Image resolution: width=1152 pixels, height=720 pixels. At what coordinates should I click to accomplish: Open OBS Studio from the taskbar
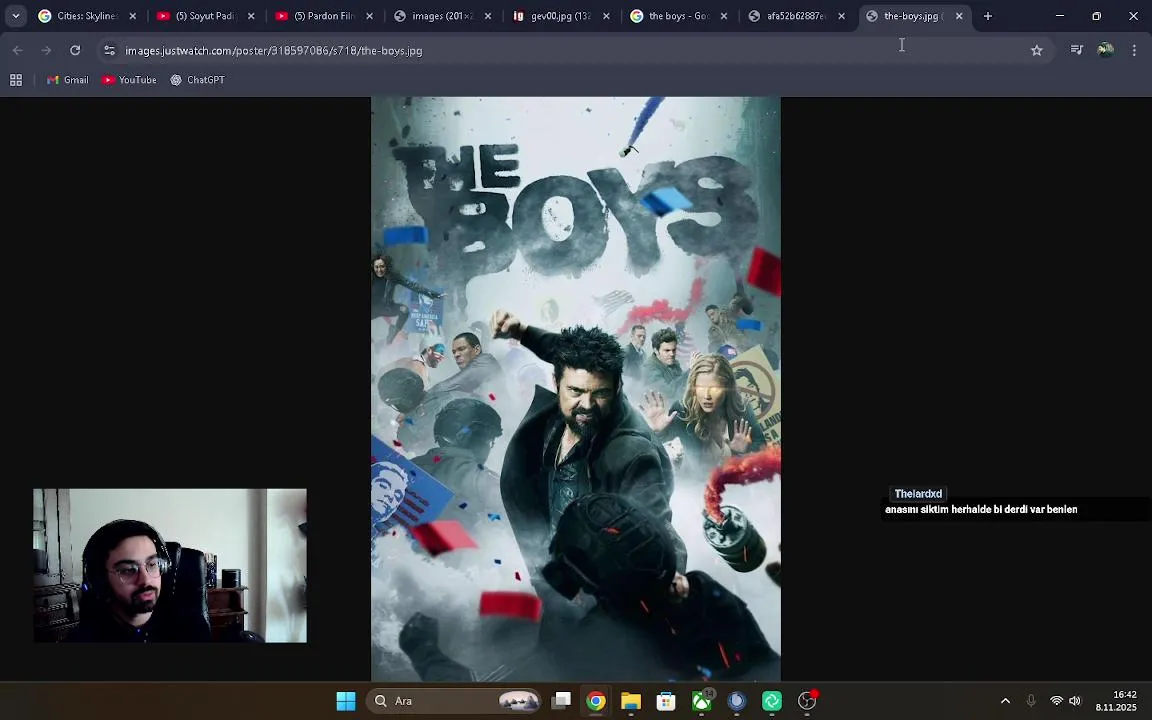click(807, 701)
